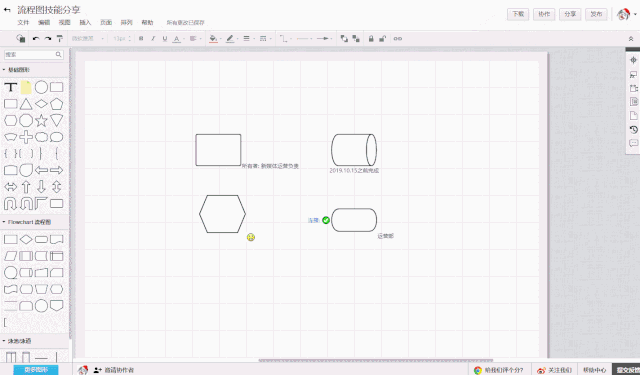
Task: Click the bring to front icon
Action: click(x=344, y=38)
